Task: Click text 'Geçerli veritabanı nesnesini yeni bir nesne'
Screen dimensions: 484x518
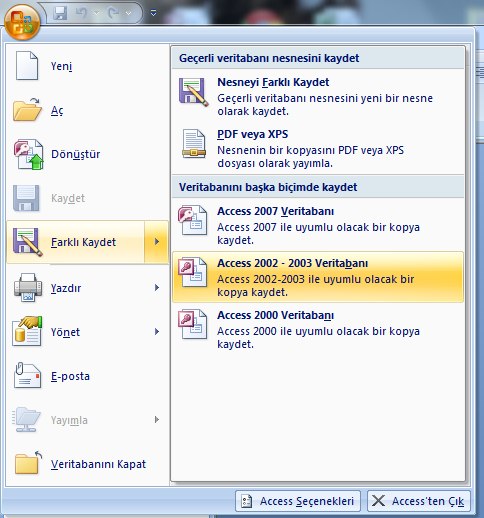Action: point(325,98)
